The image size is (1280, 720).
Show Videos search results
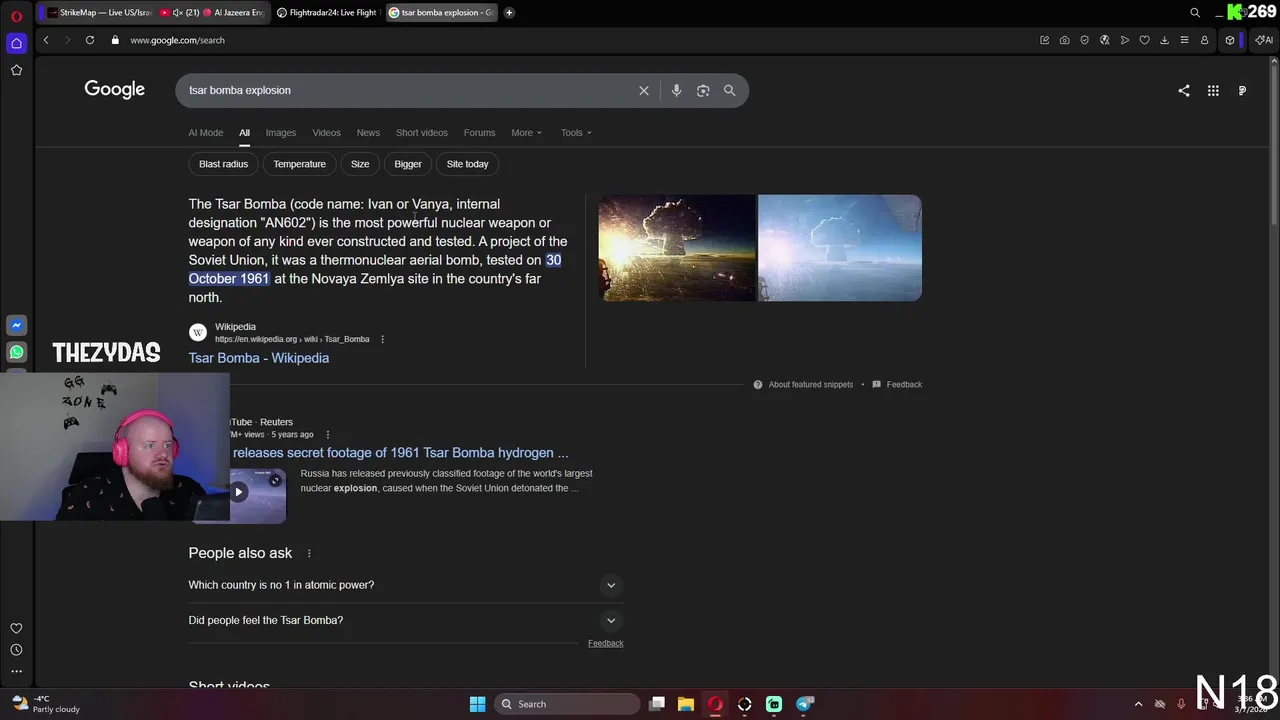326,132
